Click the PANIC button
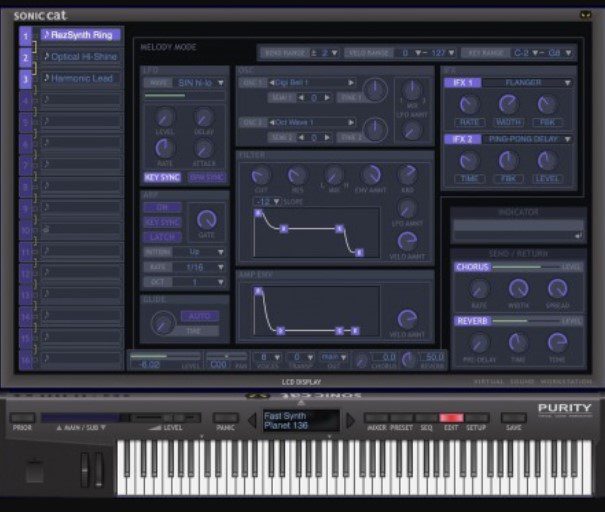This screenshot has width=605, height=512. (225, 417)
